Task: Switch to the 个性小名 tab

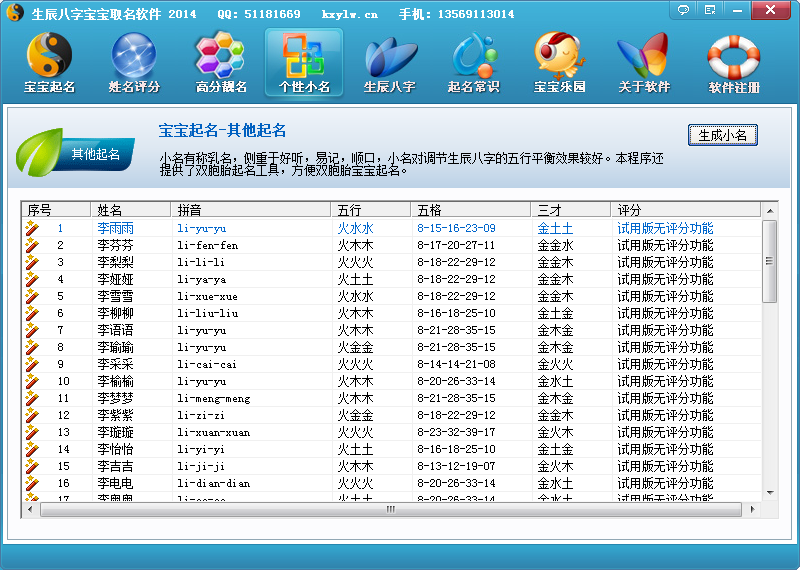Action: (x=304, y=62)
